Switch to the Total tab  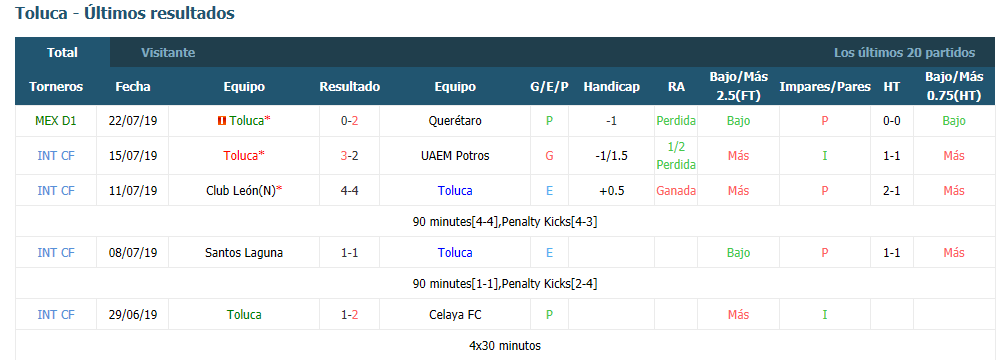[62, 53]
